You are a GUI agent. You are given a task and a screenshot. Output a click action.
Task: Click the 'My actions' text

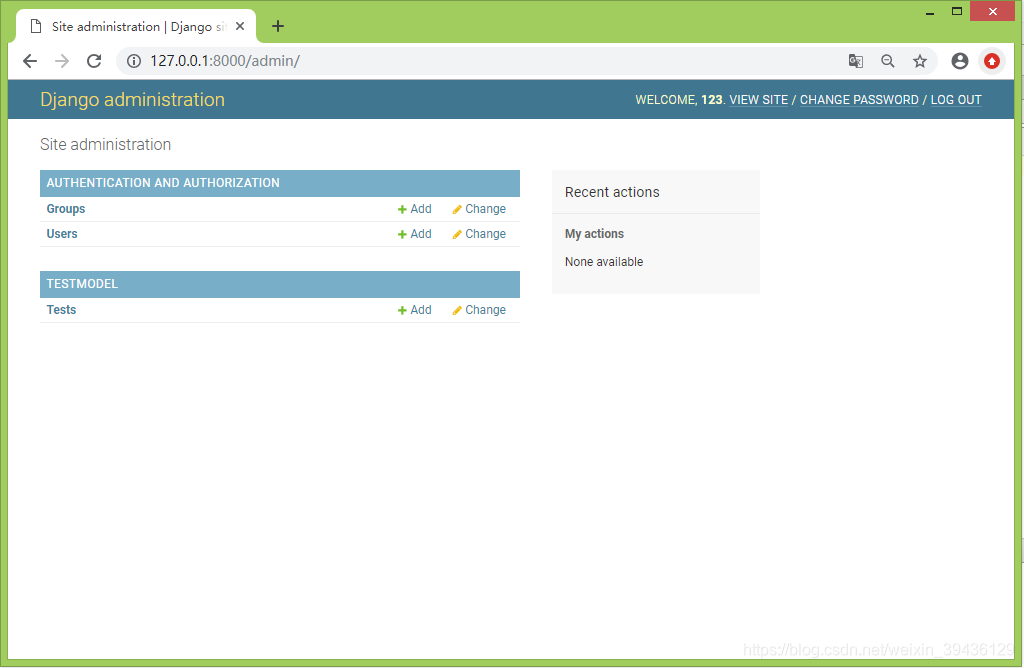pos(594,234)
